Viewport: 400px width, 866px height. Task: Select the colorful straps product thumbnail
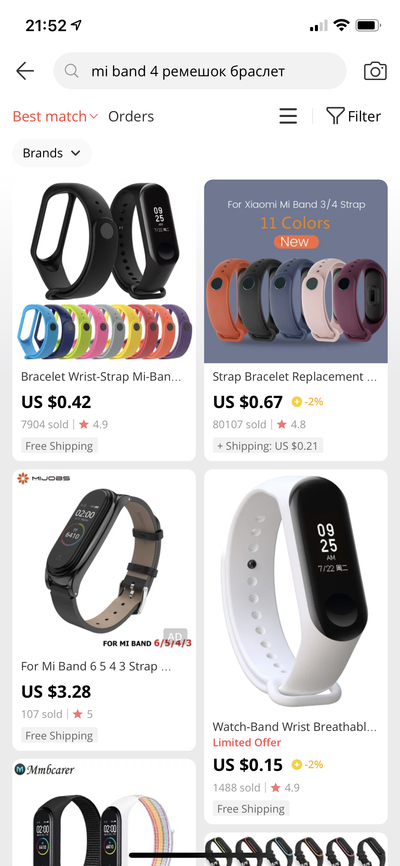pyautogui.click(x=104, y=271)
